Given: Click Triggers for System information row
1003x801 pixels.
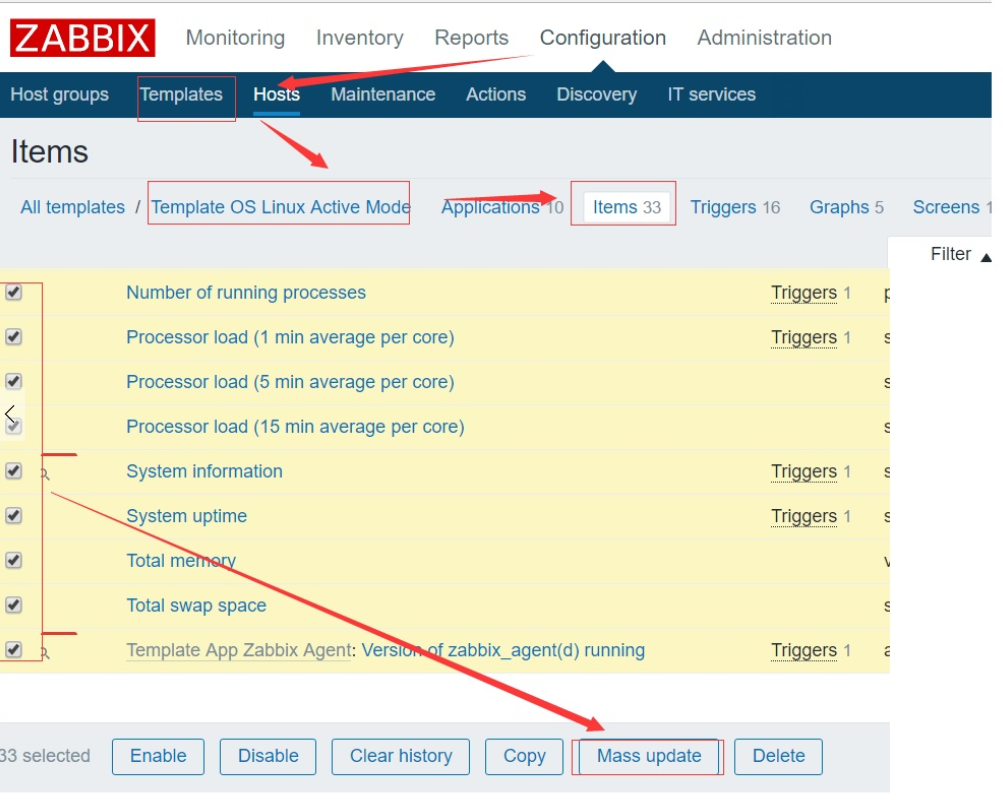Looking at the screenshot, I should 803,472.
